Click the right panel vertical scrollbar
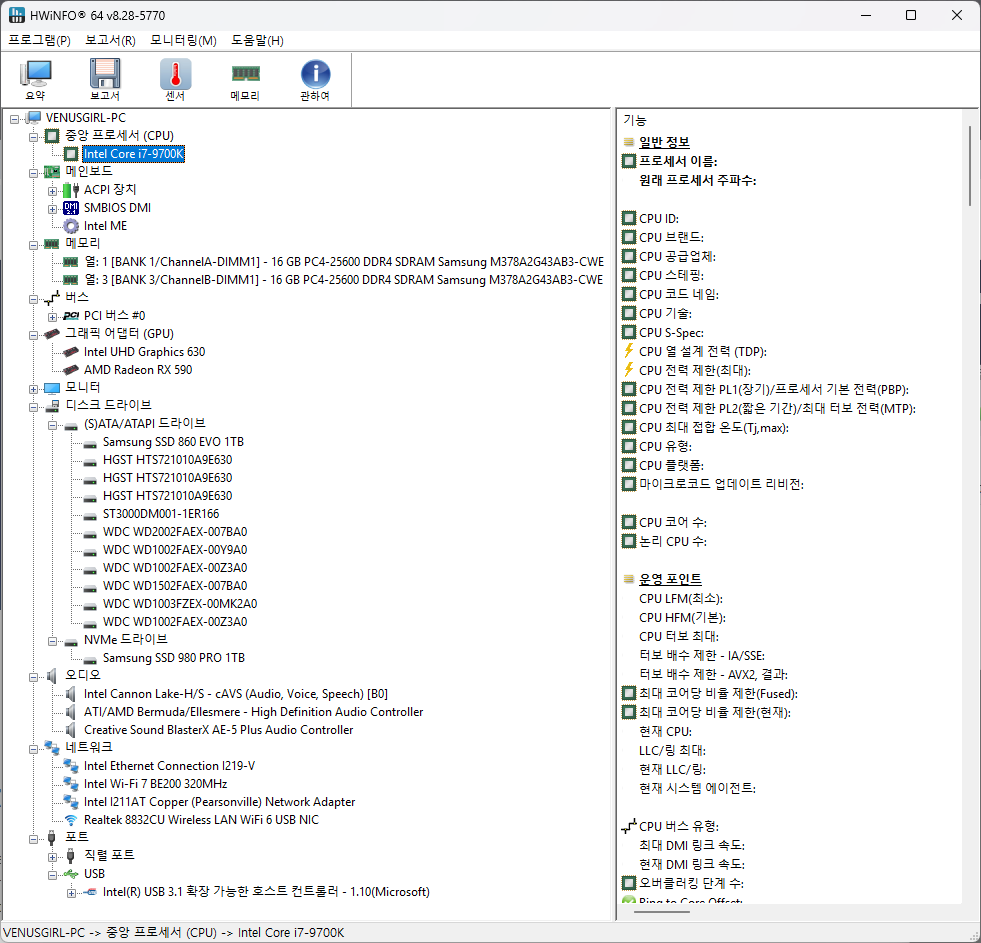 point(970,165)
